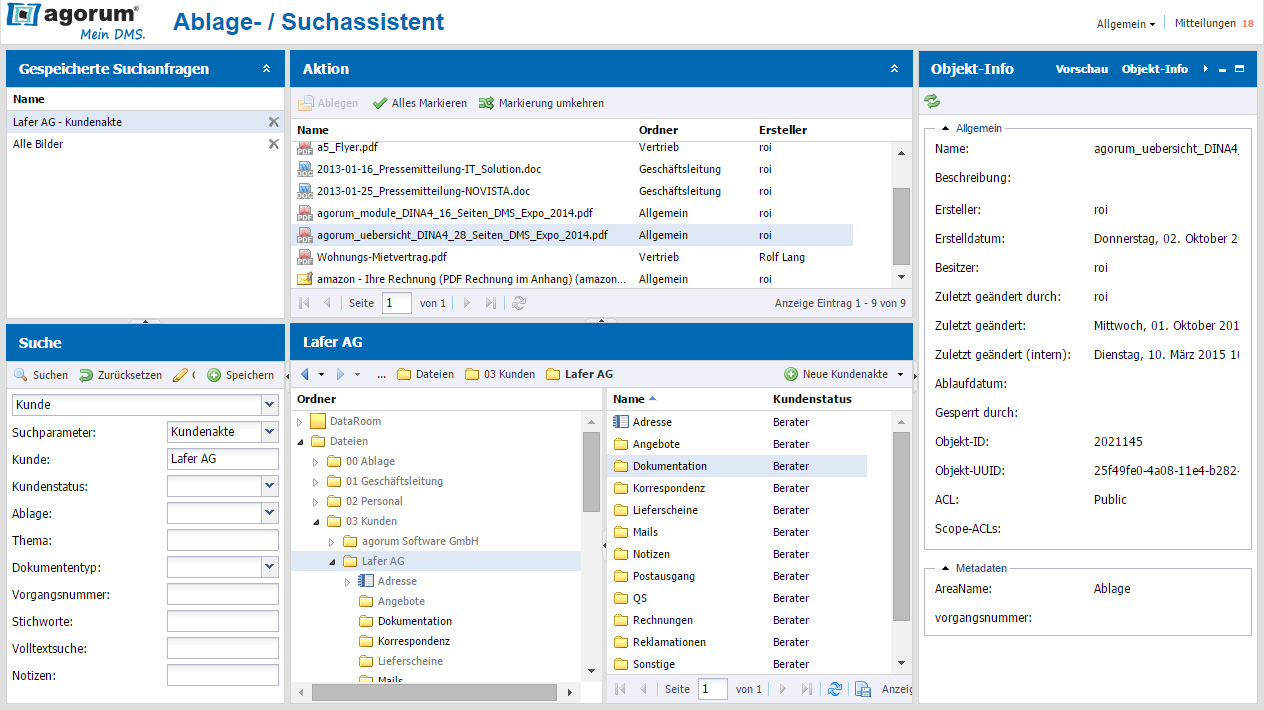Image resolution: width=1264 pixels, height=710 pixels.
Task: Open the Kundenstatus dropdown
Action: (x=269, y=485)
